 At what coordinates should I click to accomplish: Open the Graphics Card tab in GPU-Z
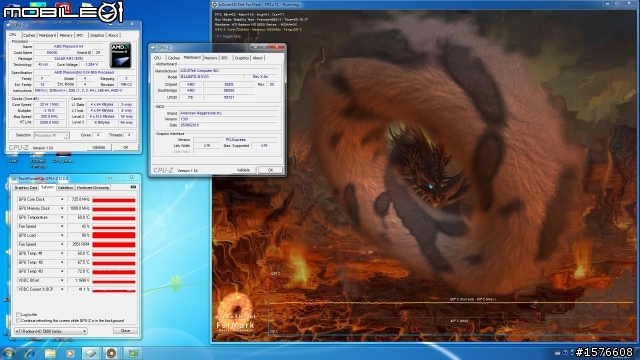pyautogui.click(x=26, y=187)
